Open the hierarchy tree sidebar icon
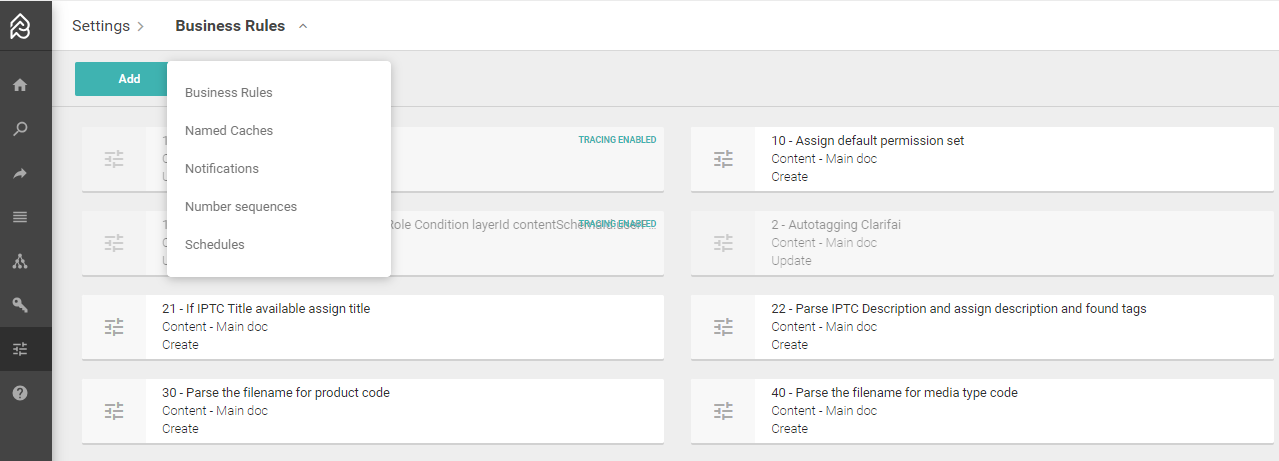Screen dimensions: 1279x461 (20, 261)
